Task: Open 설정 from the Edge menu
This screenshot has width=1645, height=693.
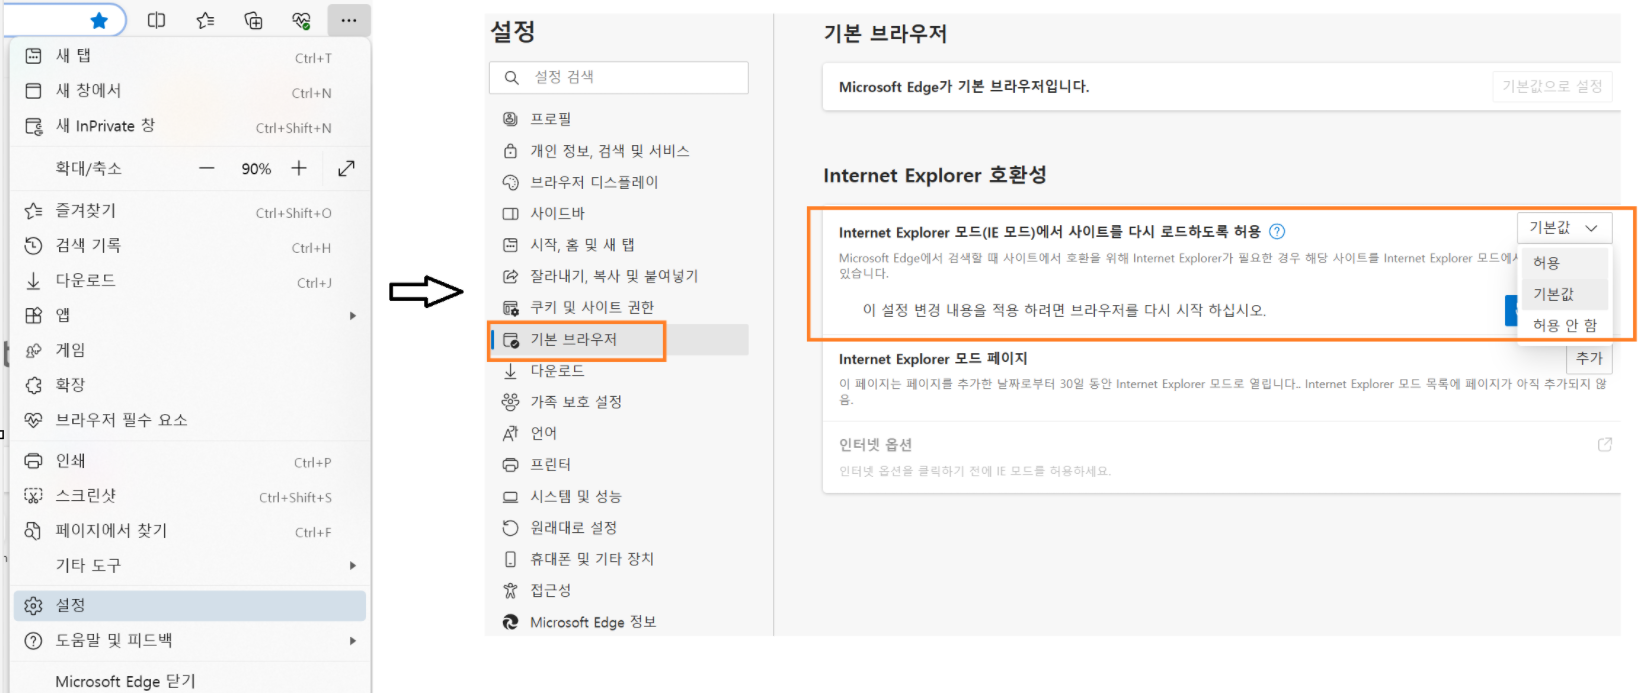Action: click(x=190, y=606)
